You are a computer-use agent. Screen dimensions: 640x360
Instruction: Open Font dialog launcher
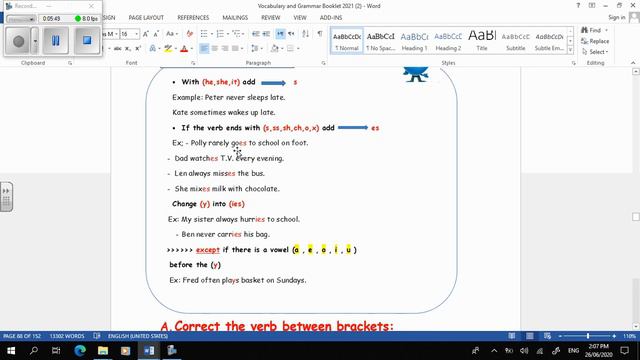[x=193, y=63]
